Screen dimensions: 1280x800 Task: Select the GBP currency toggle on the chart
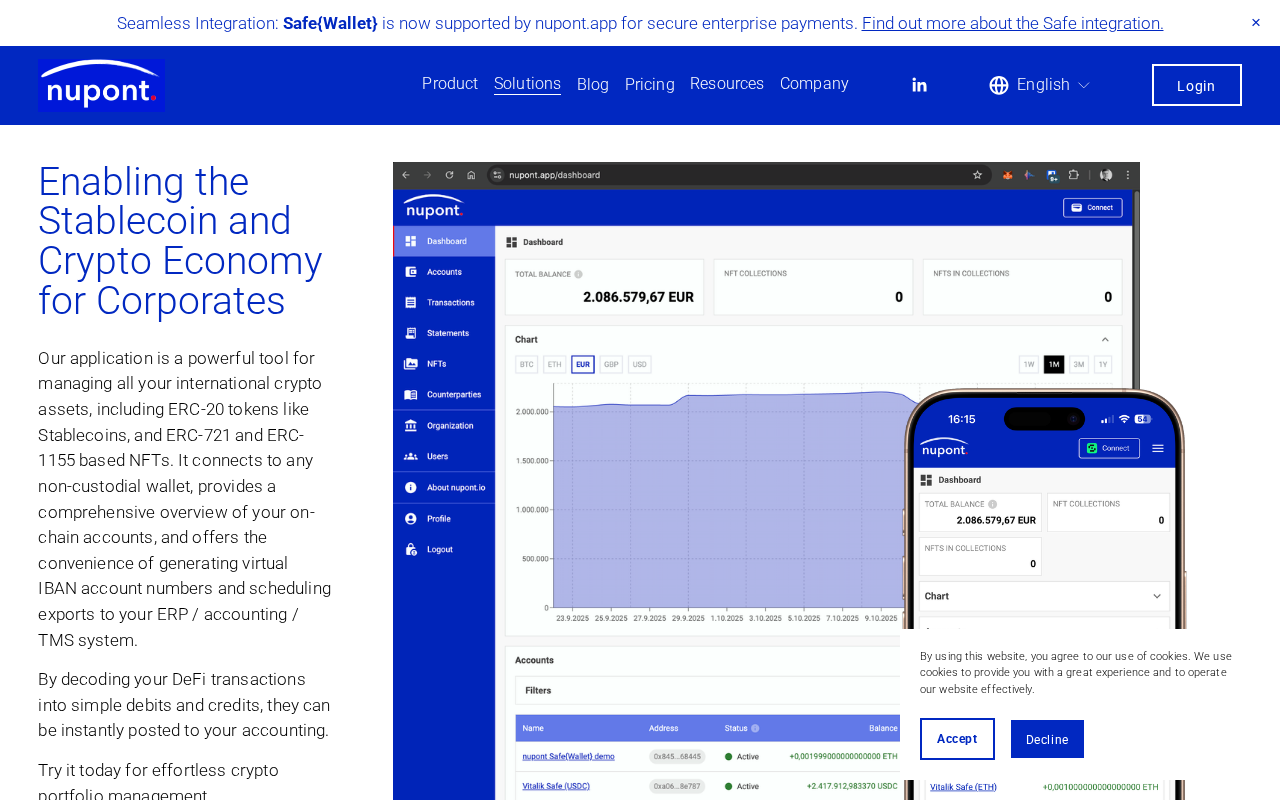611,364
